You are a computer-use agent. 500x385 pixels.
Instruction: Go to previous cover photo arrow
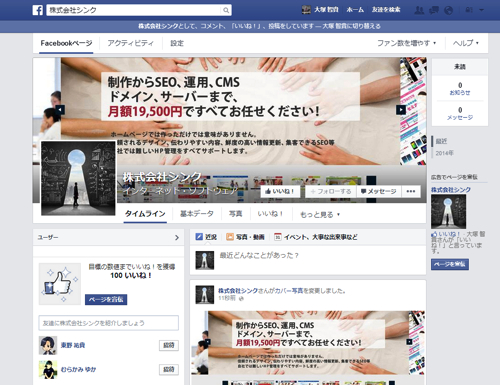click(x=60, y=110)
